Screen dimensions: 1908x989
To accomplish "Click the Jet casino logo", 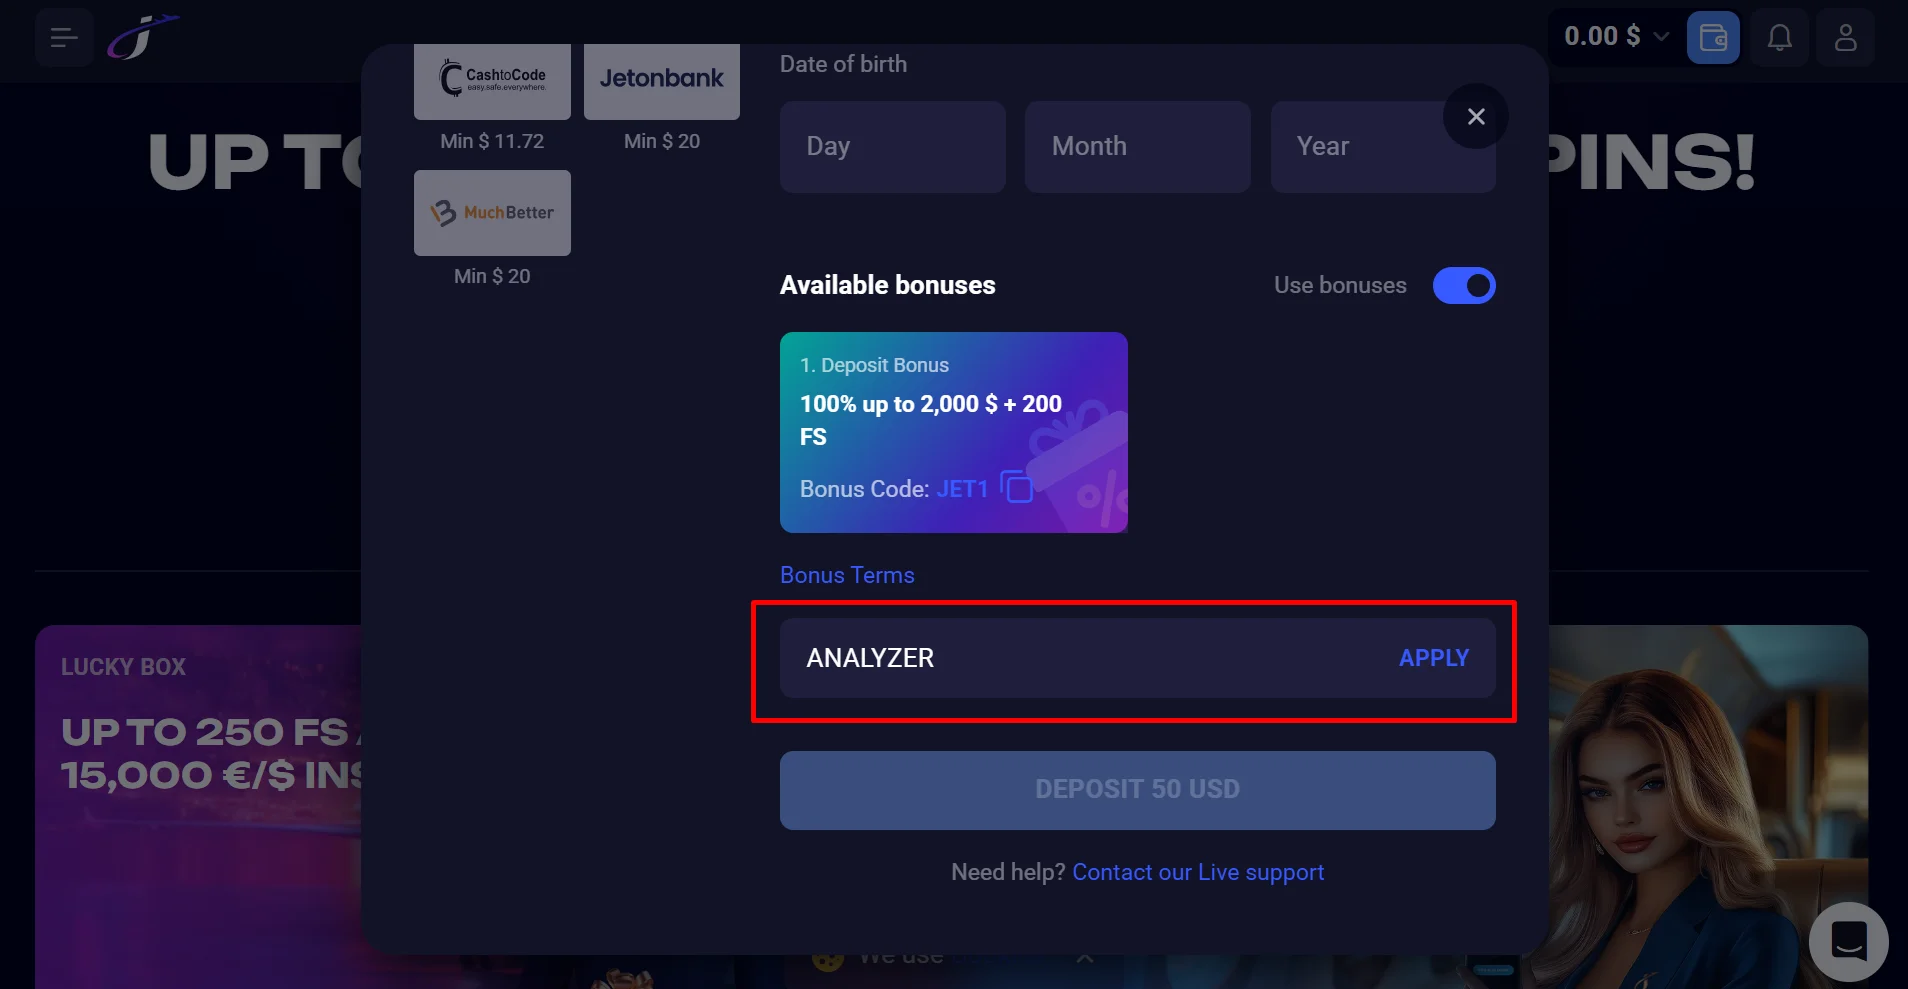I will click(x=143, y=37).
